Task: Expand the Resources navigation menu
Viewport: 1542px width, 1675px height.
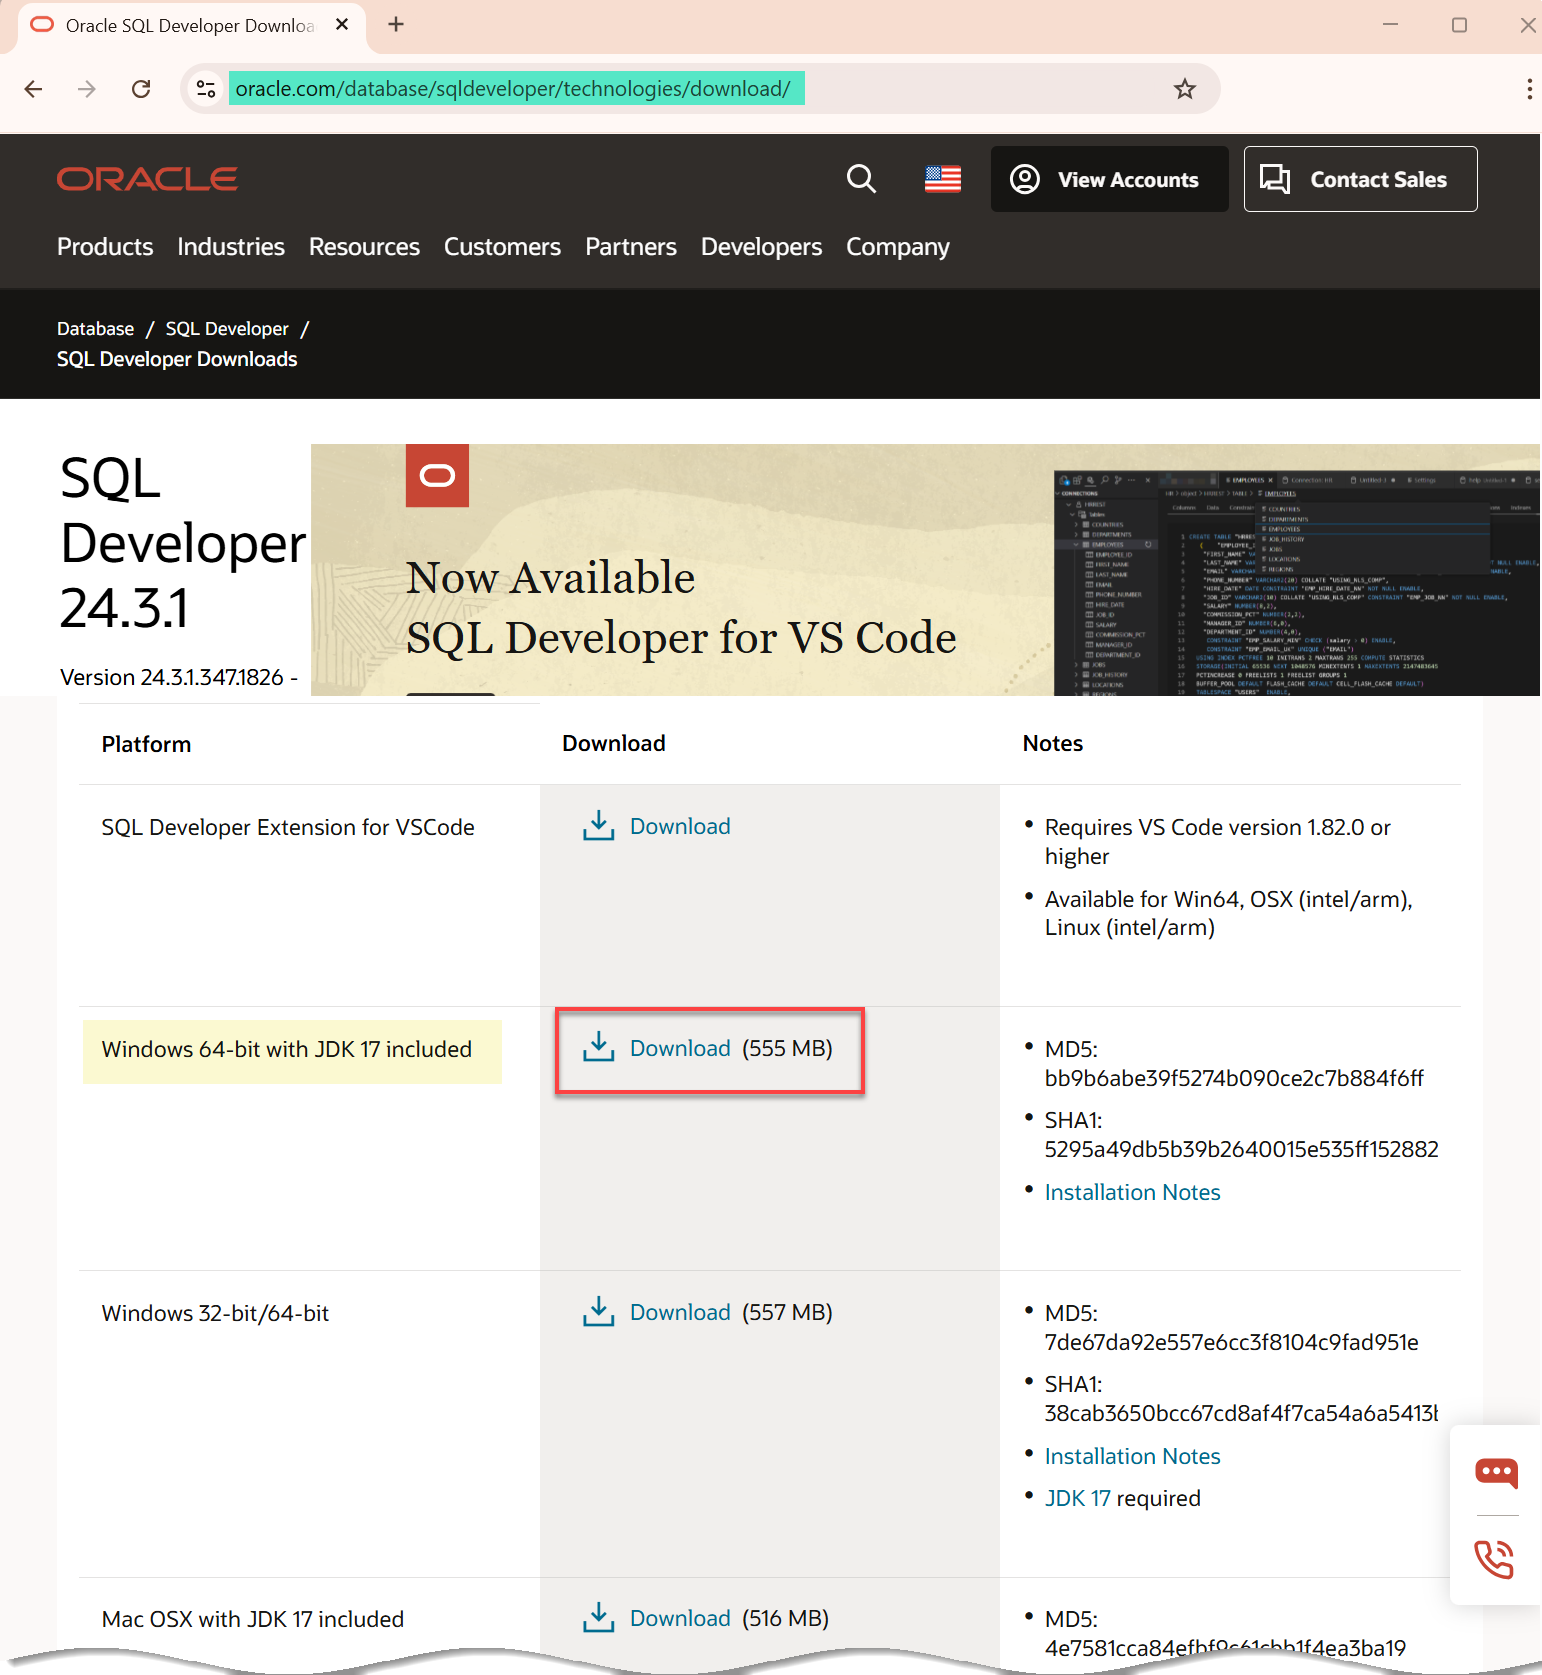Action: (x=364, y=247)
